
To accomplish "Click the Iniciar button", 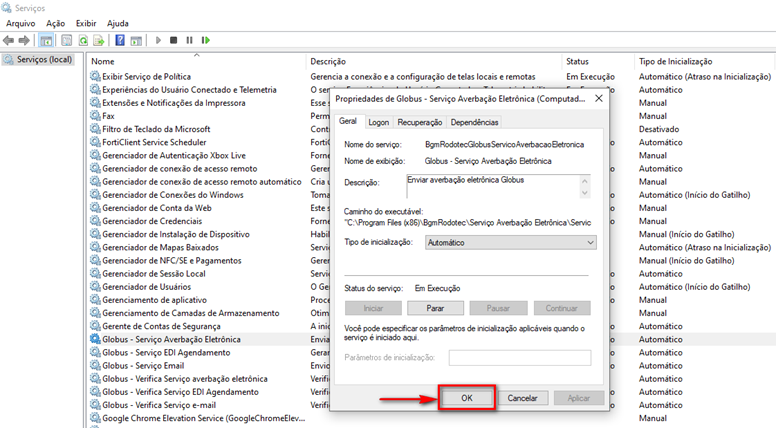I will click(373, 308).
